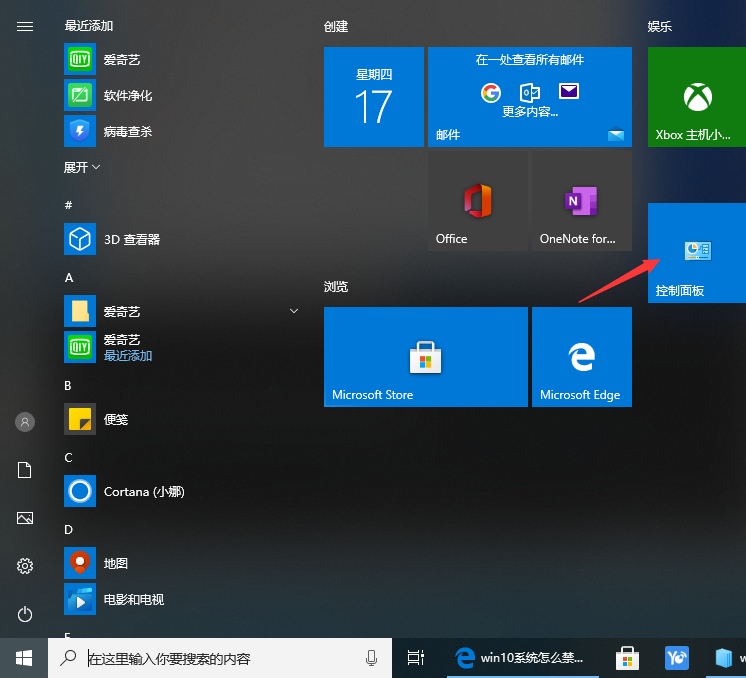Launch the OneNote tile
746x678 pixels.
pyautogui.click(x=581, y=202)
